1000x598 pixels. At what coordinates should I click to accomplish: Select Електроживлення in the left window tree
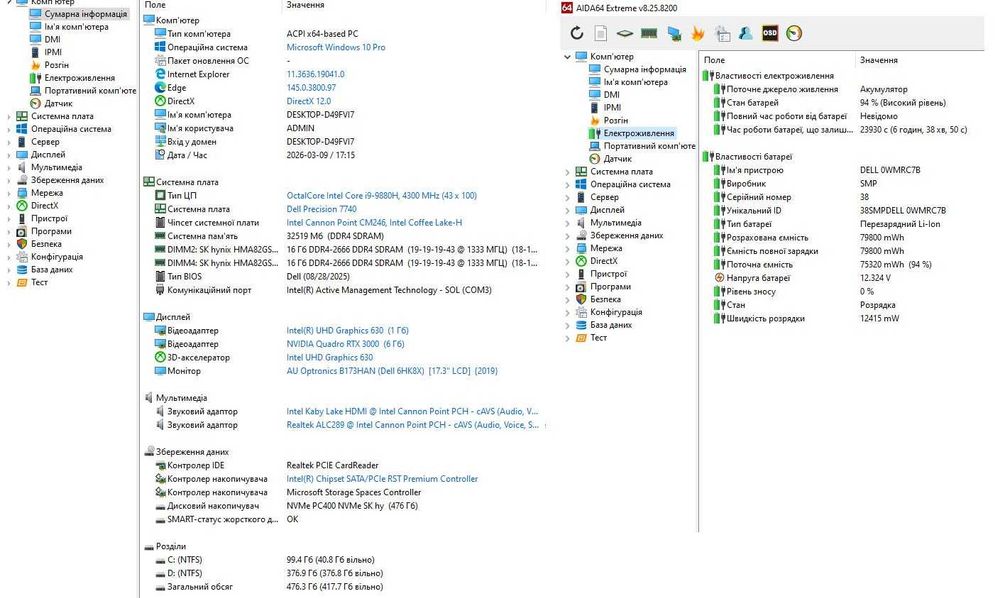pos(80,78)
